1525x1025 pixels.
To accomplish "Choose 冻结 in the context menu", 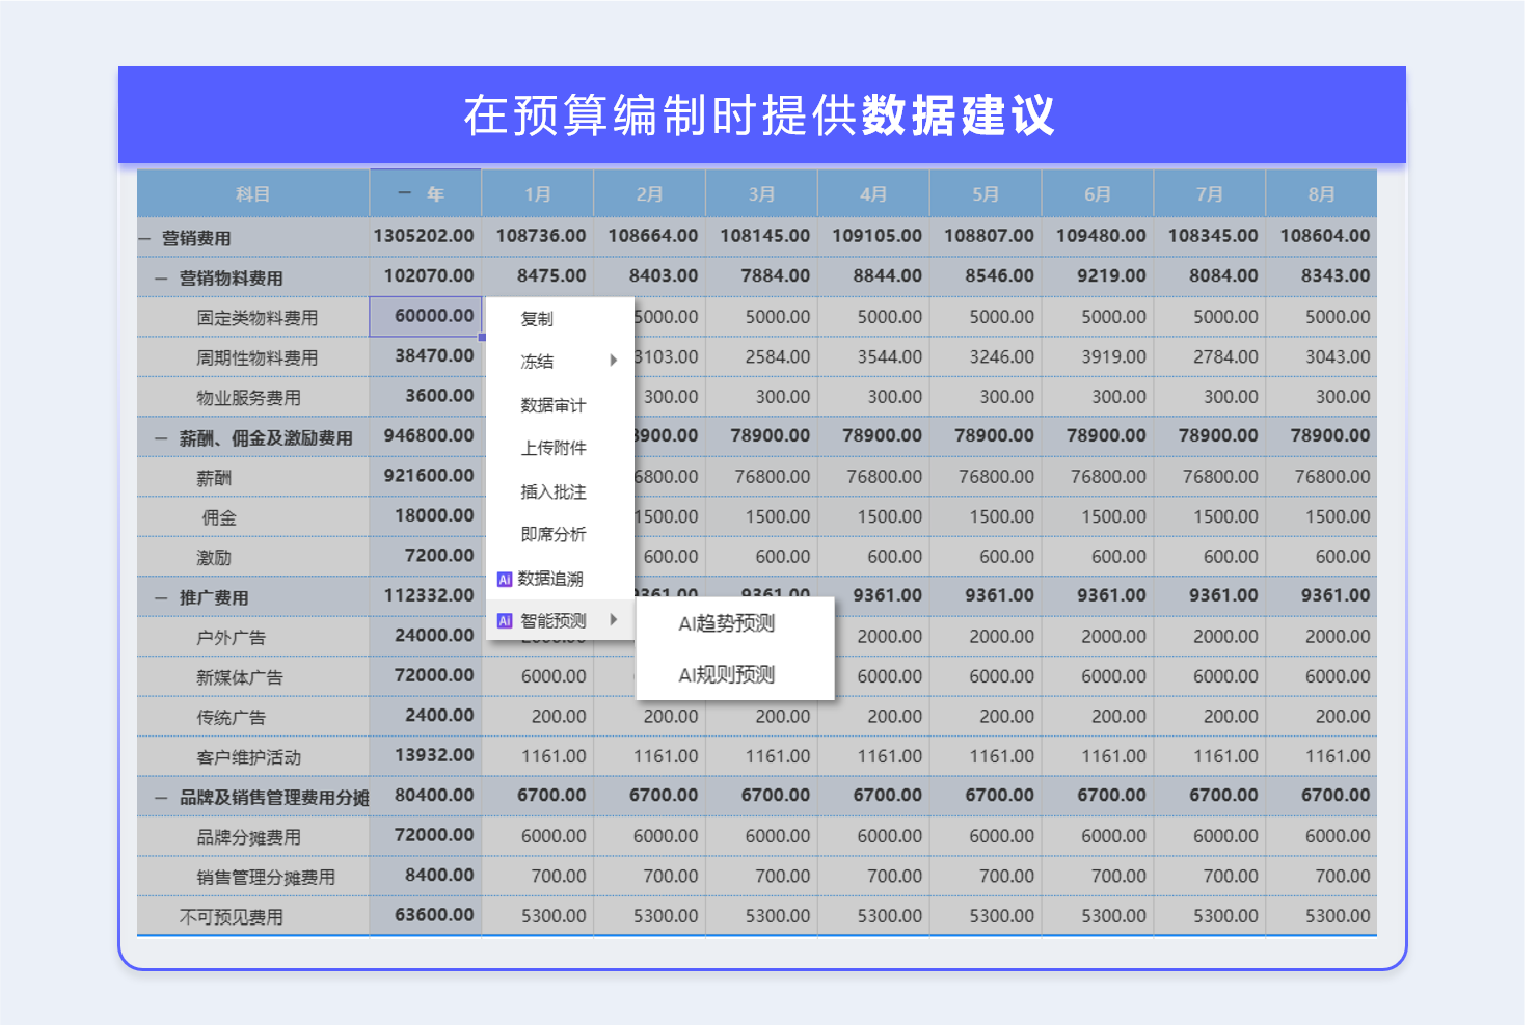I will click(x=560, y=361).
